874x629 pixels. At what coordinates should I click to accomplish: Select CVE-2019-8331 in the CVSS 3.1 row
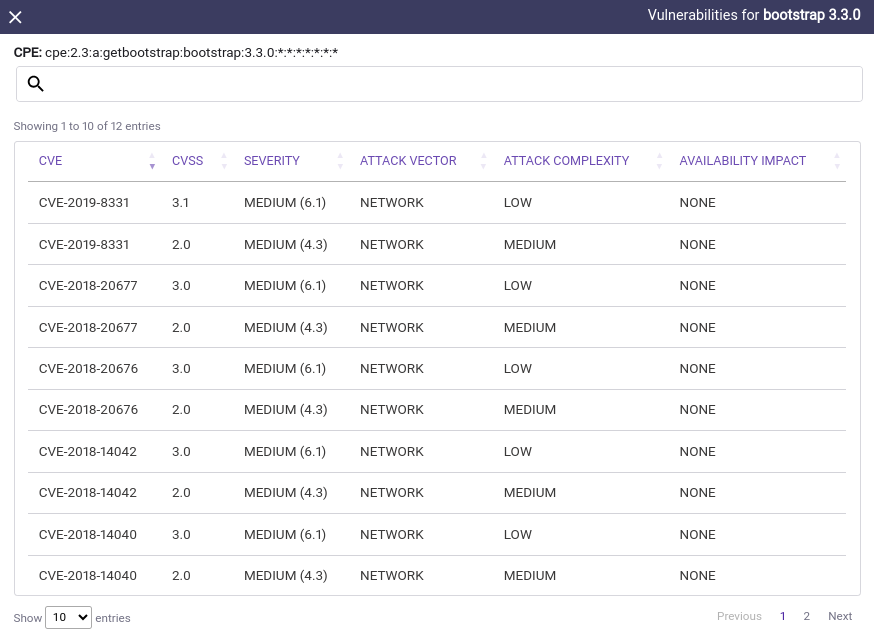[84, 202]
